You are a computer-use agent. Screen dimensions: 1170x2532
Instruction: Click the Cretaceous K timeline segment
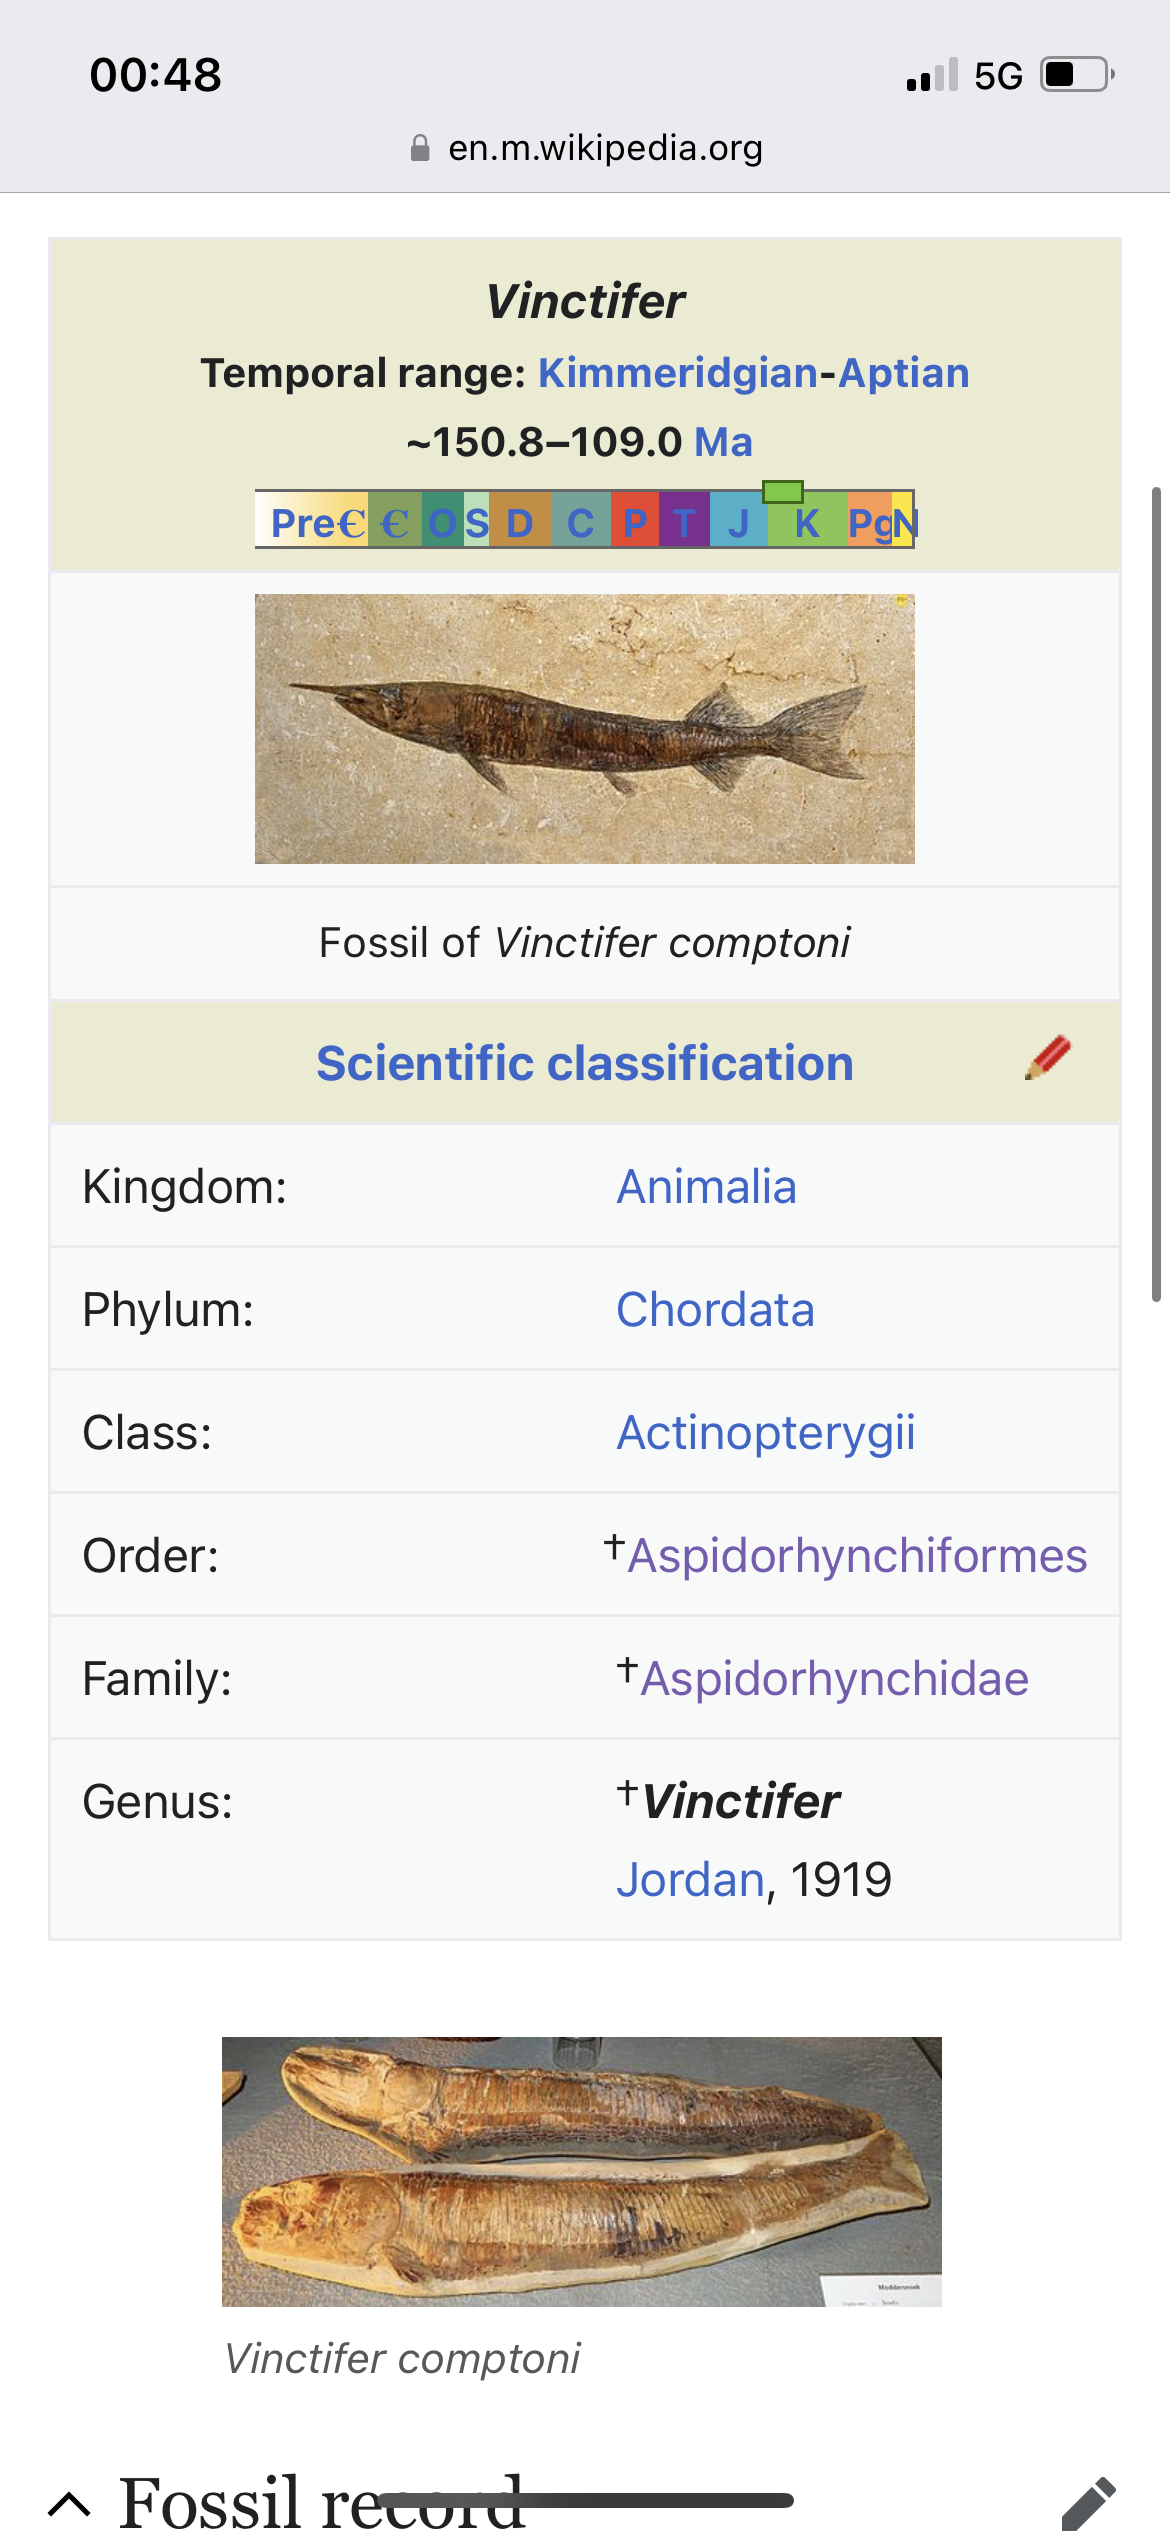pos(806,523)
